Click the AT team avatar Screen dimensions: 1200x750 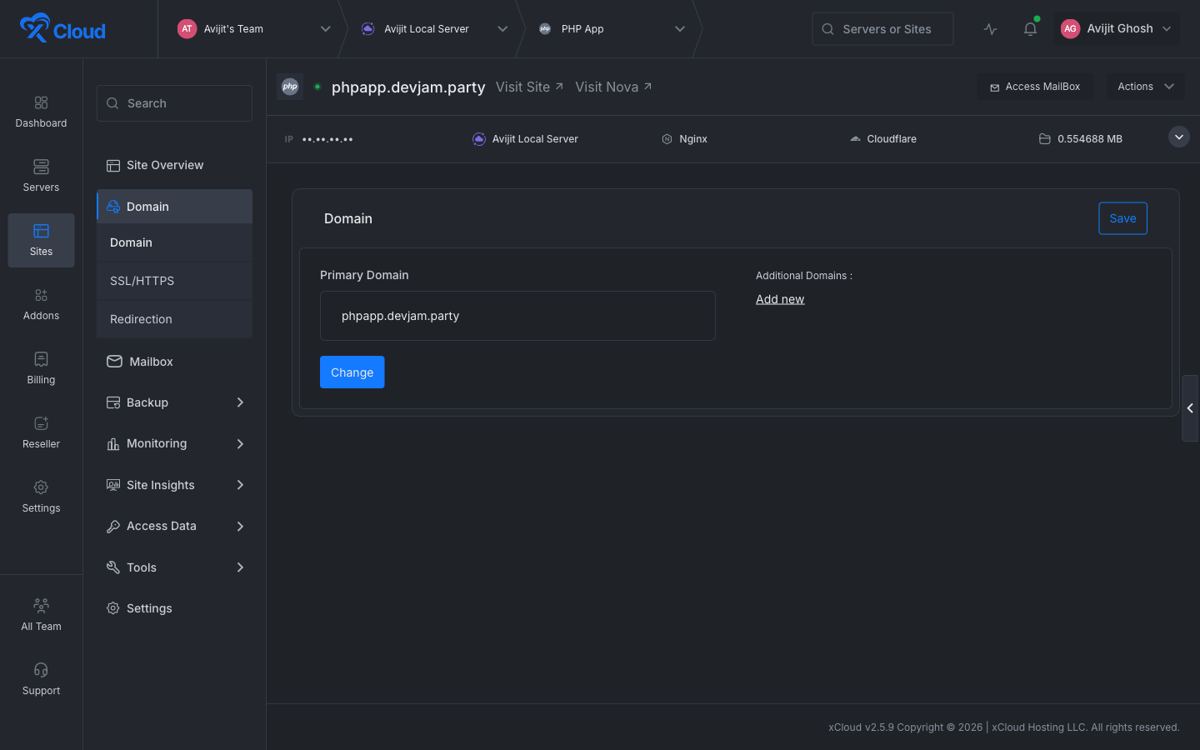pos(187,29)
